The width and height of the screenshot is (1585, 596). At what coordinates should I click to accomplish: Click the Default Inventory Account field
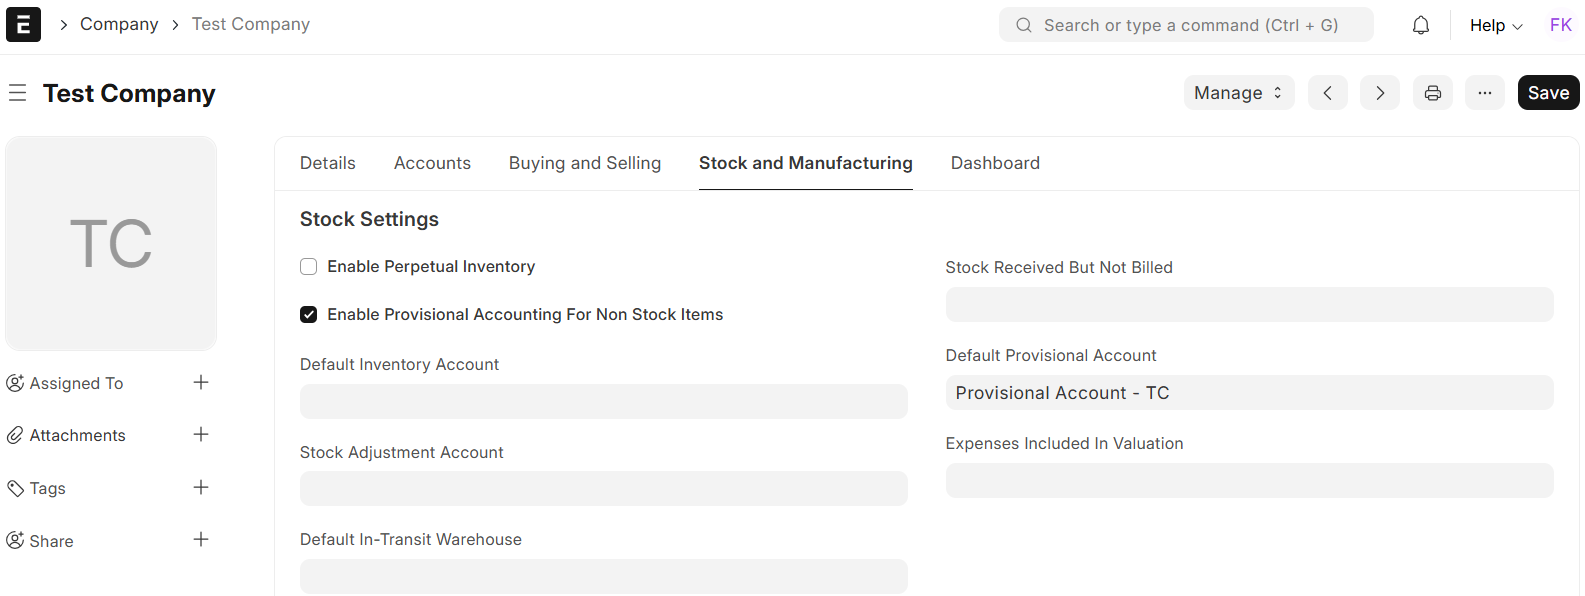[603, 401]
